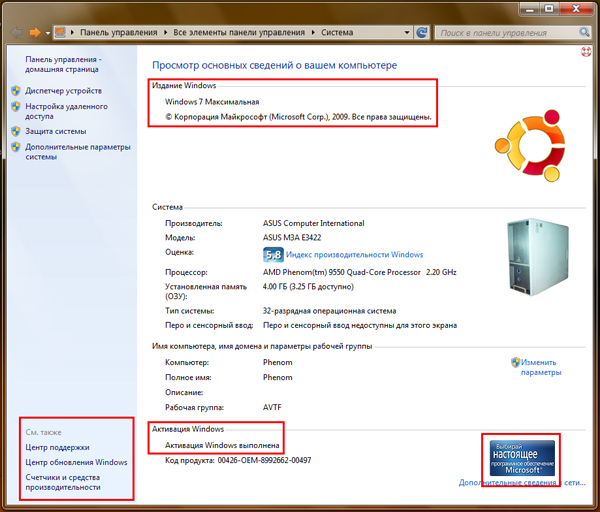This screenshot has width=600, height=512.
Task: Click the AMD Phenom processor value
Action: pos(359,272)
